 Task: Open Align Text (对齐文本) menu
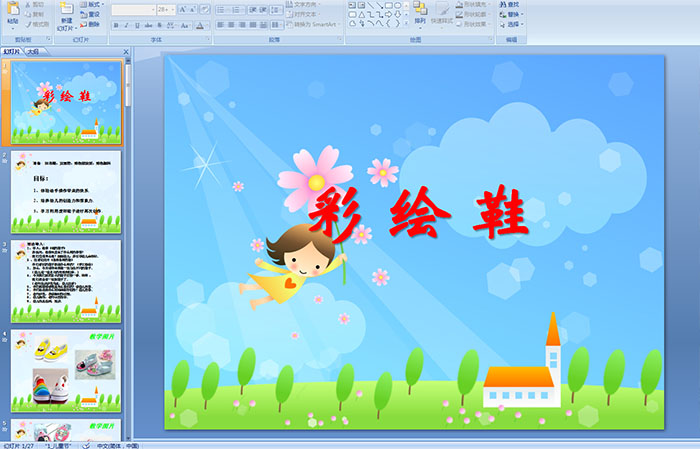[303, 14]
